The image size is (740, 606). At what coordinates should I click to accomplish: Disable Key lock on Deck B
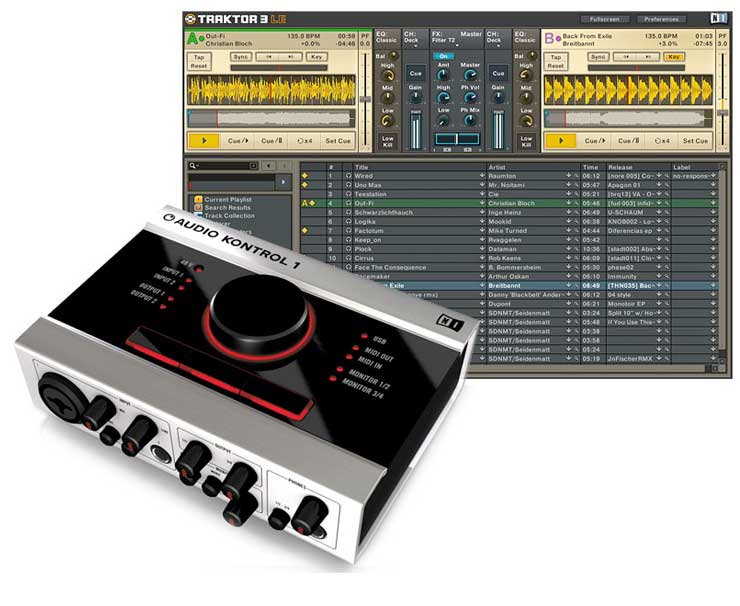(x=673, y=57)
